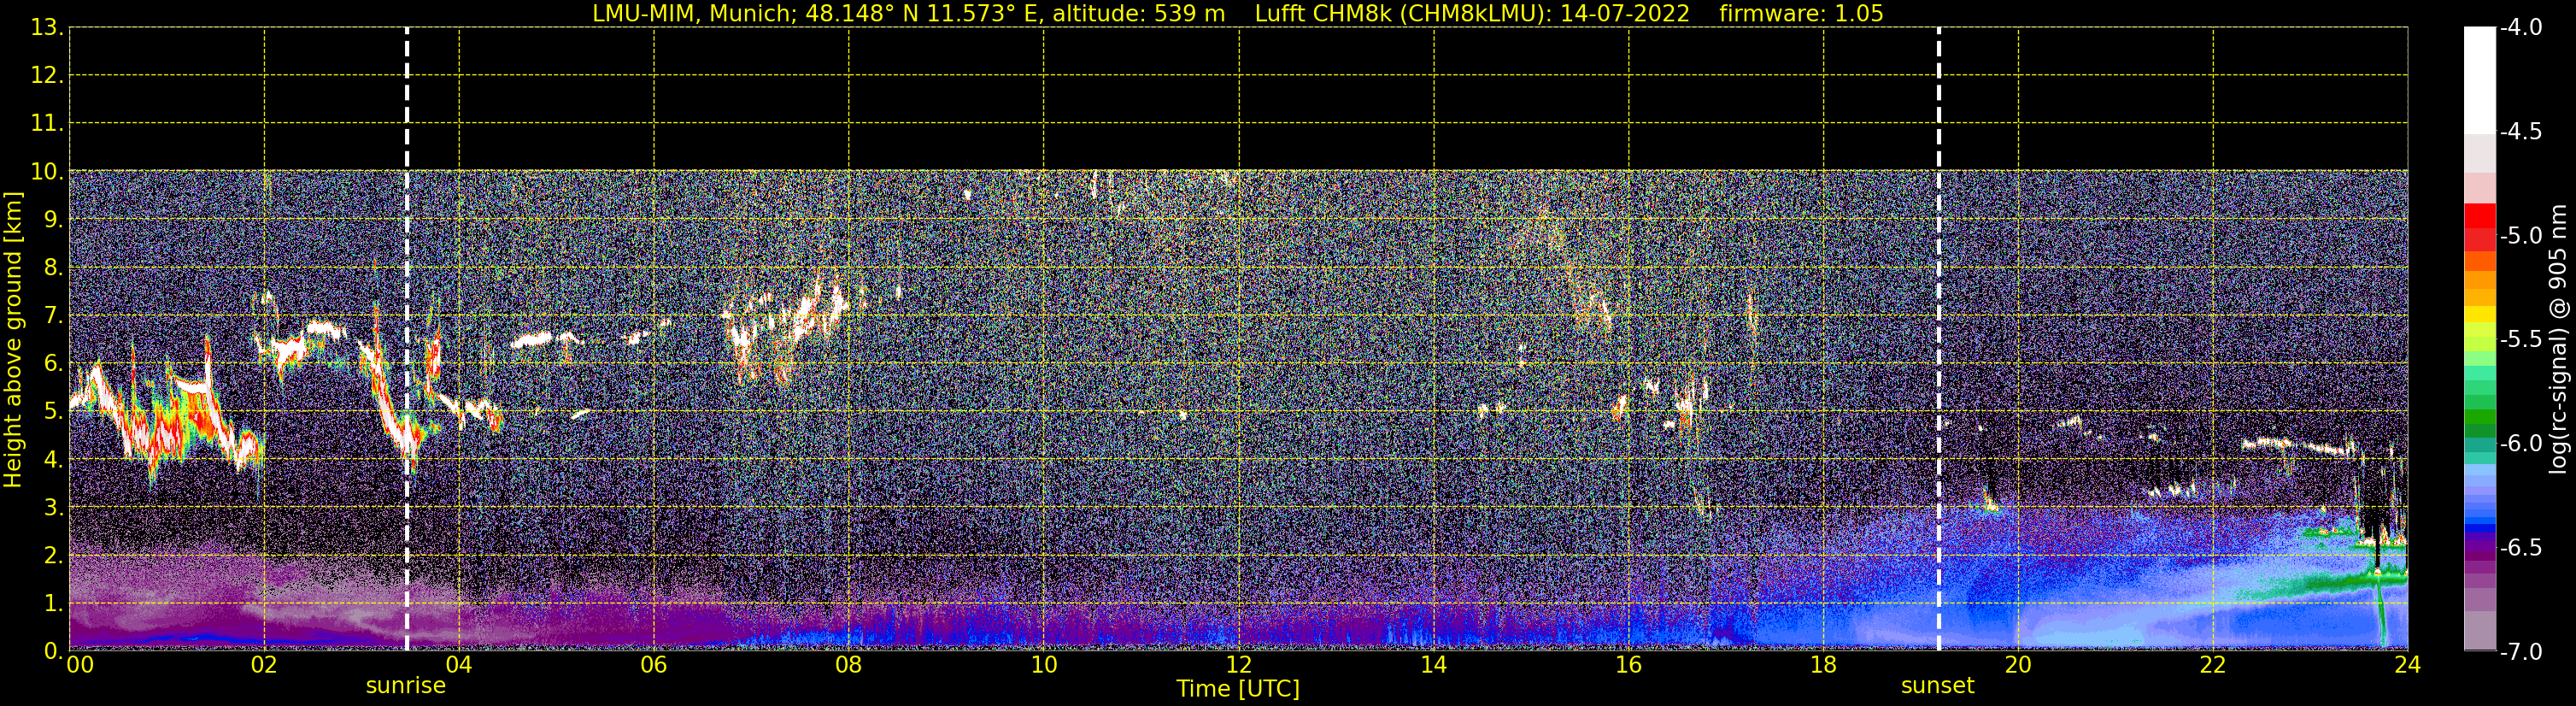The width and height of the screenshot is (2576, 706).
Task: Click the time axis tick 08
Action: tap(849, 665)
